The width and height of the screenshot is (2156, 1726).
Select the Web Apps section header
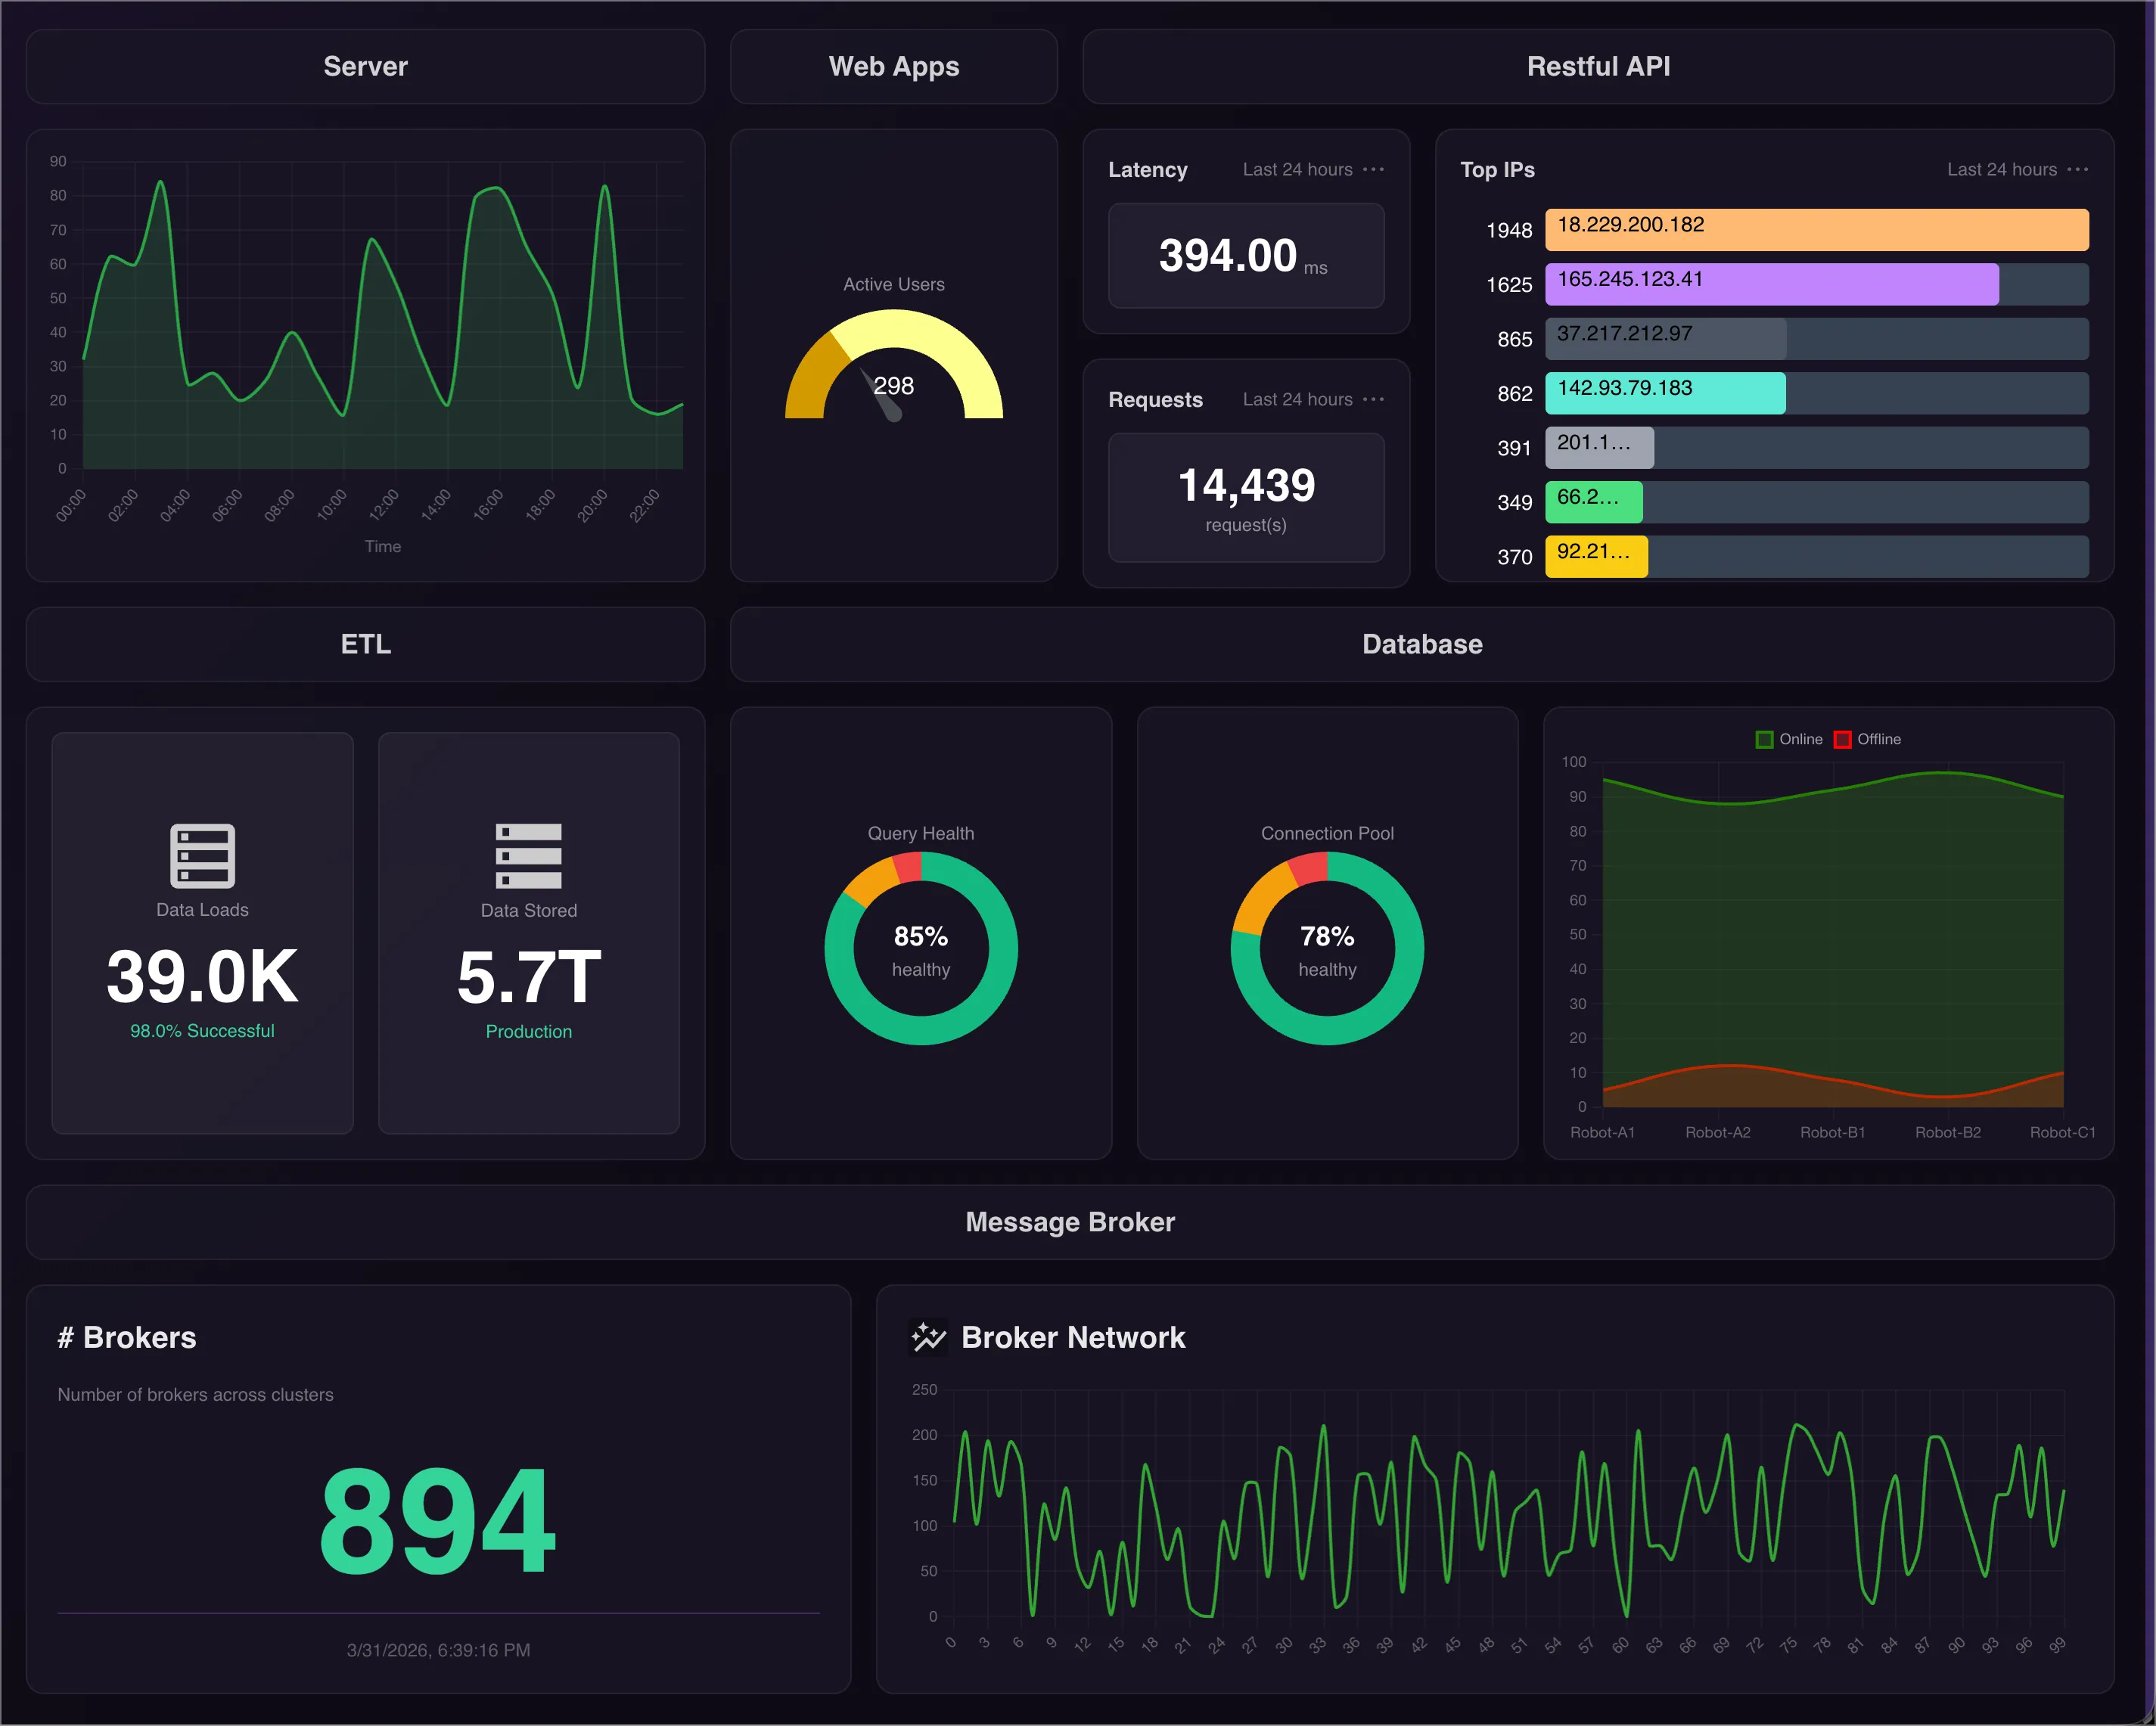[893, 66]
